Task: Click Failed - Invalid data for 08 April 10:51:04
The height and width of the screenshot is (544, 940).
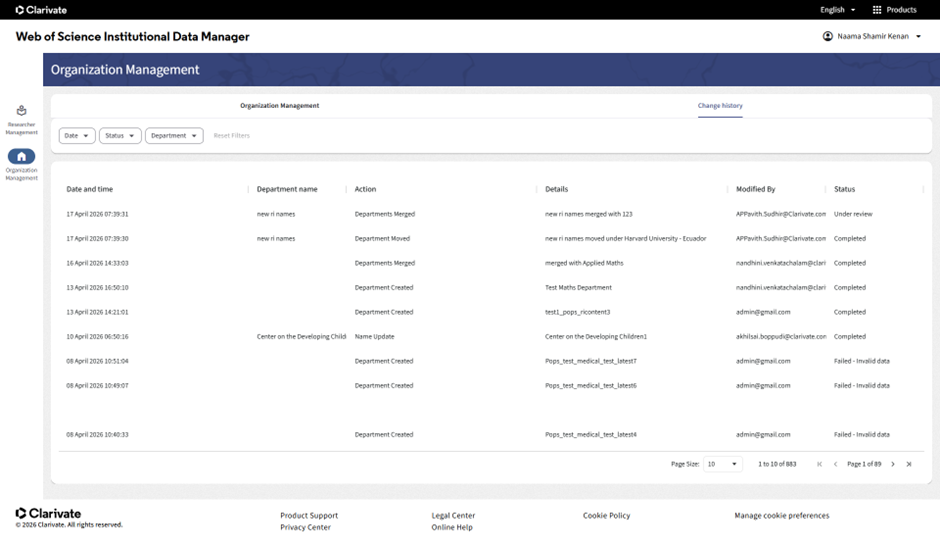Action: point(861,362)
